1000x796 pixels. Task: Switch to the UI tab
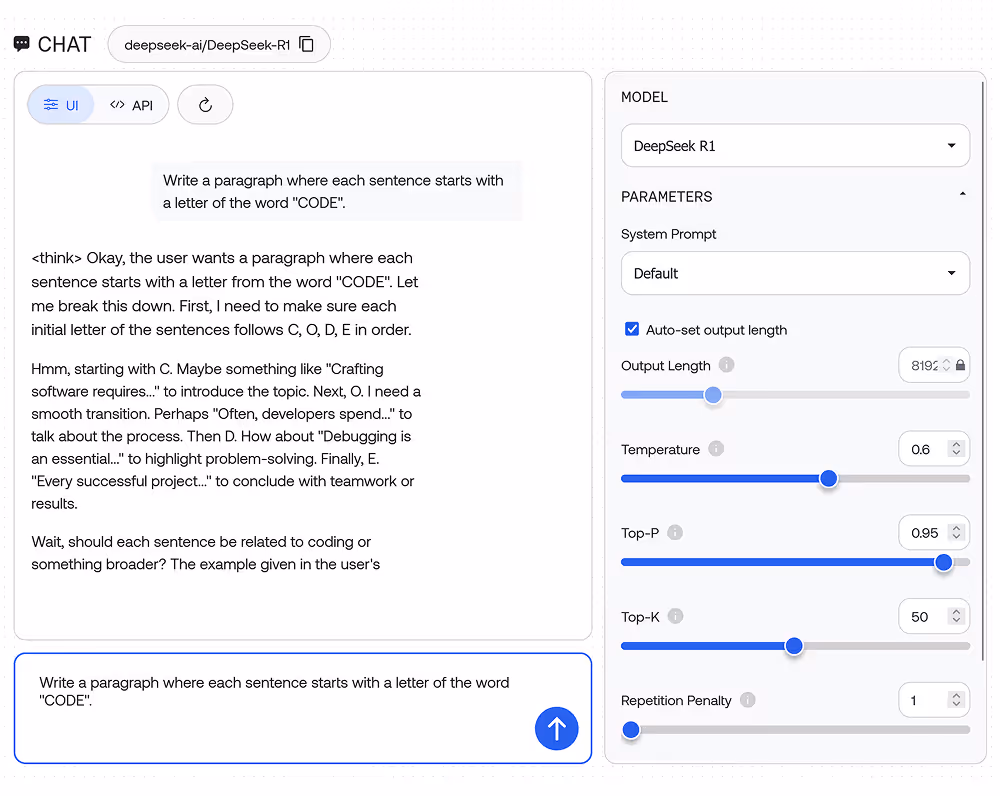click(61, 105)
